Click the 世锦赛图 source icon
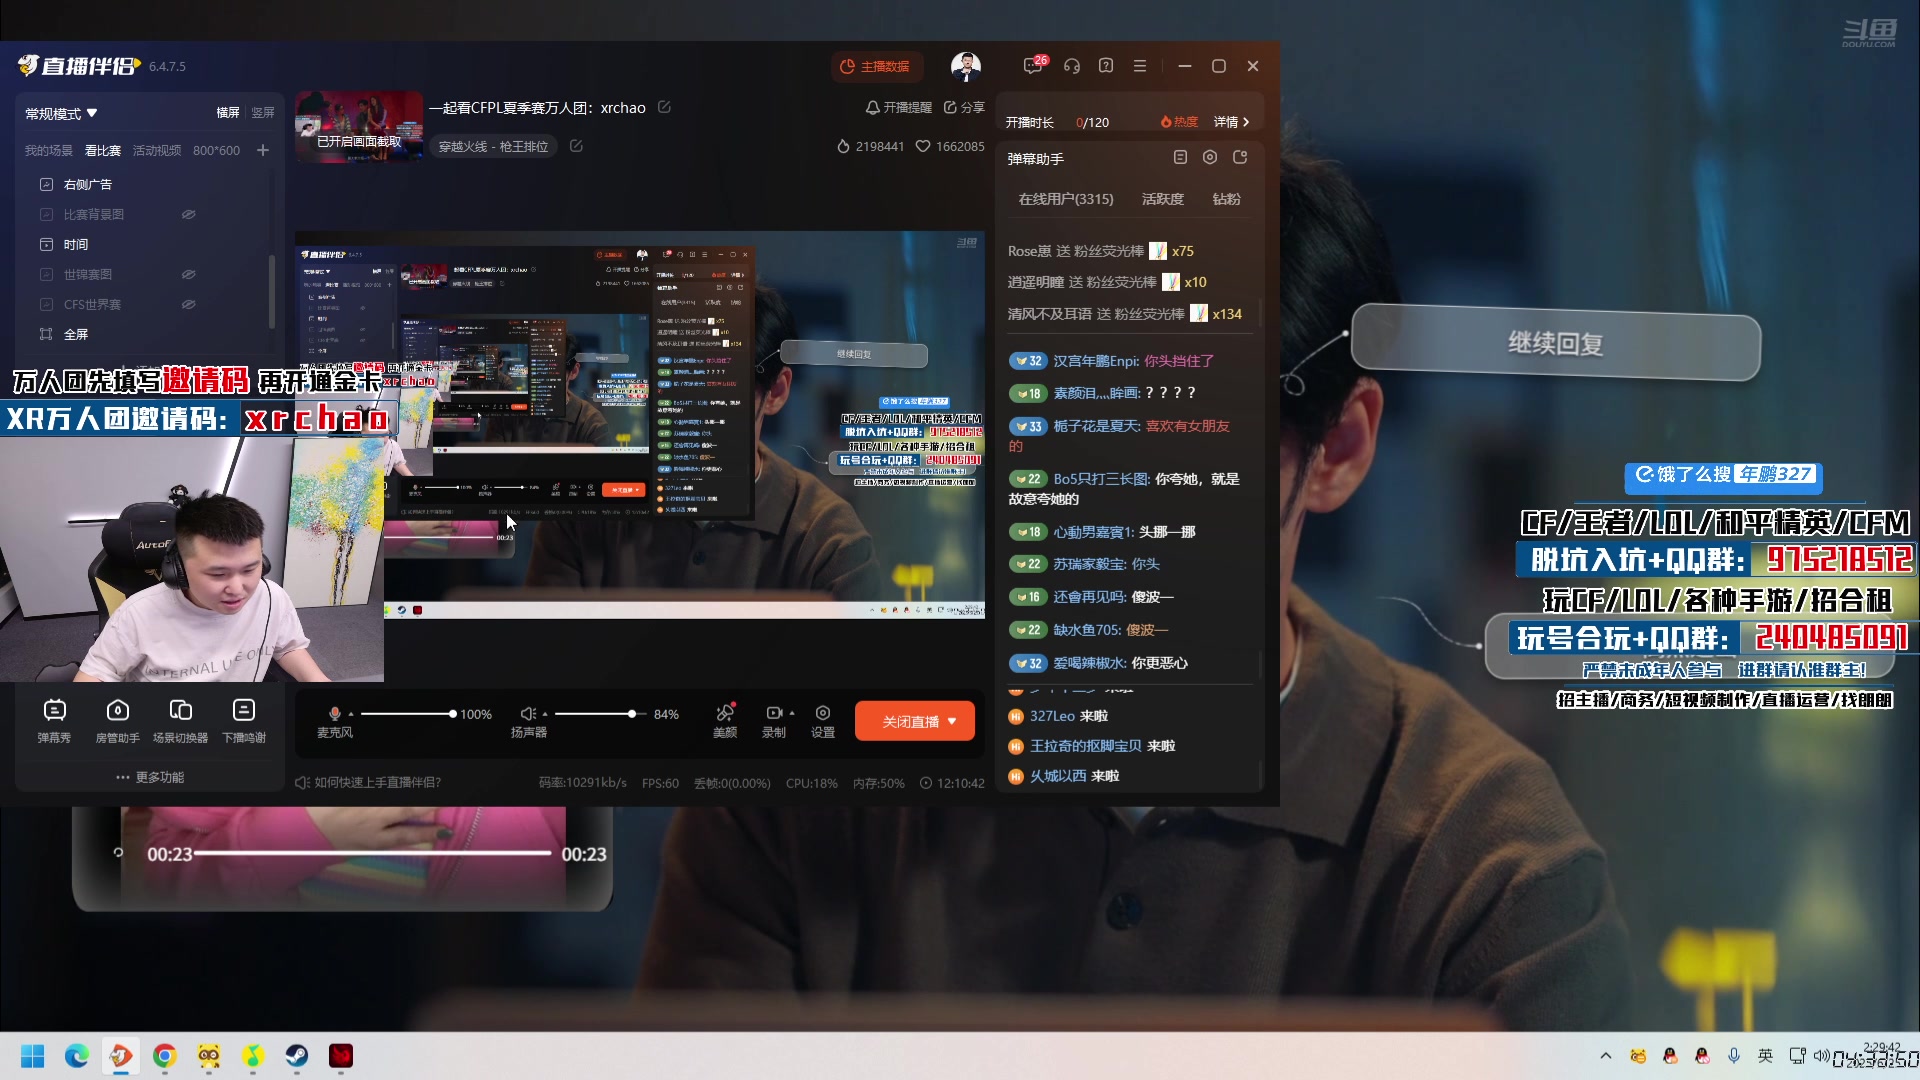Viewport: 1920px width, 1080px height. tap(46, 274)
